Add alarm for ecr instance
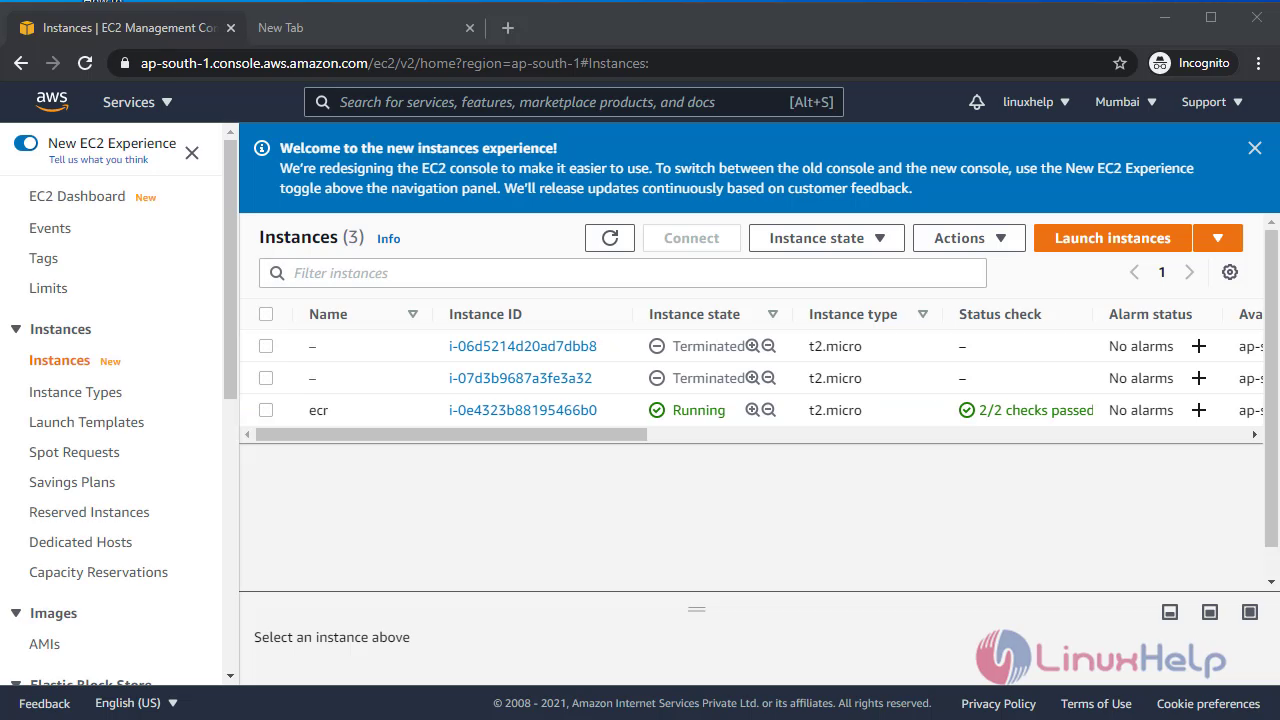1280x720 pixels. [1199, 410]
